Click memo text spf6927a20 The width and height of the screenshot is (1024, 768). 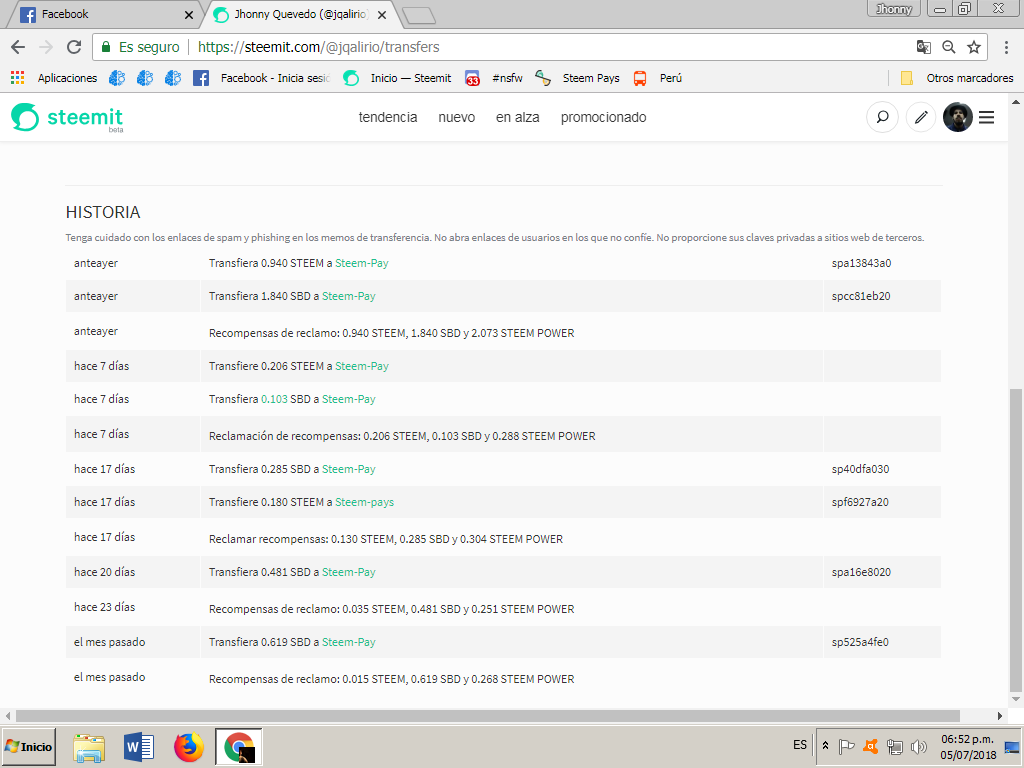point(860,502)
